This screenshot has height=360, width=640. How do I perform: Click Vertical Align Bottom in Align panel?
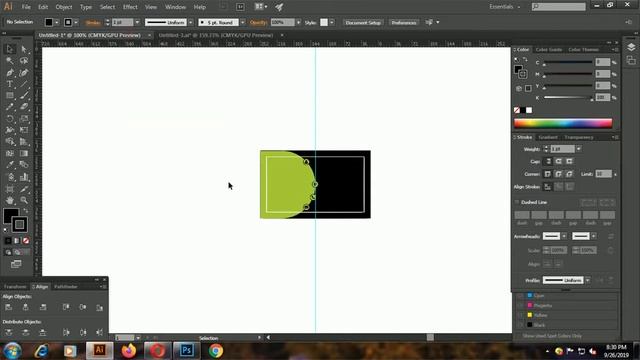point(100,307)
